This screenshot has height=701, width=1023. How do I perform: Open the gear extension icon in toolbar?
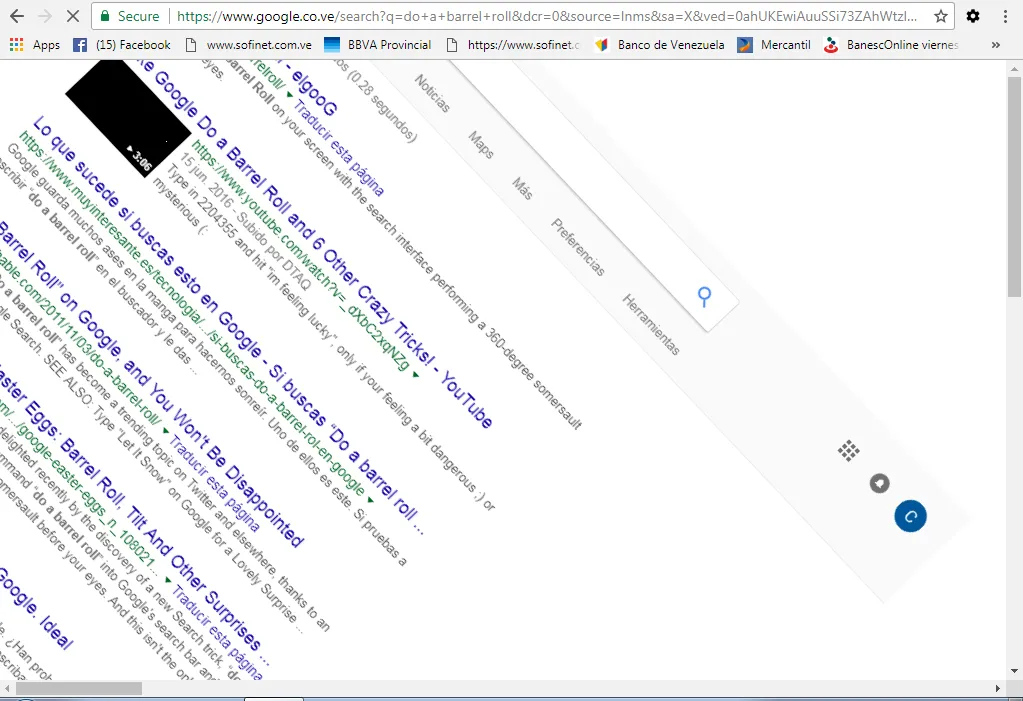click(x=973, y=16)
